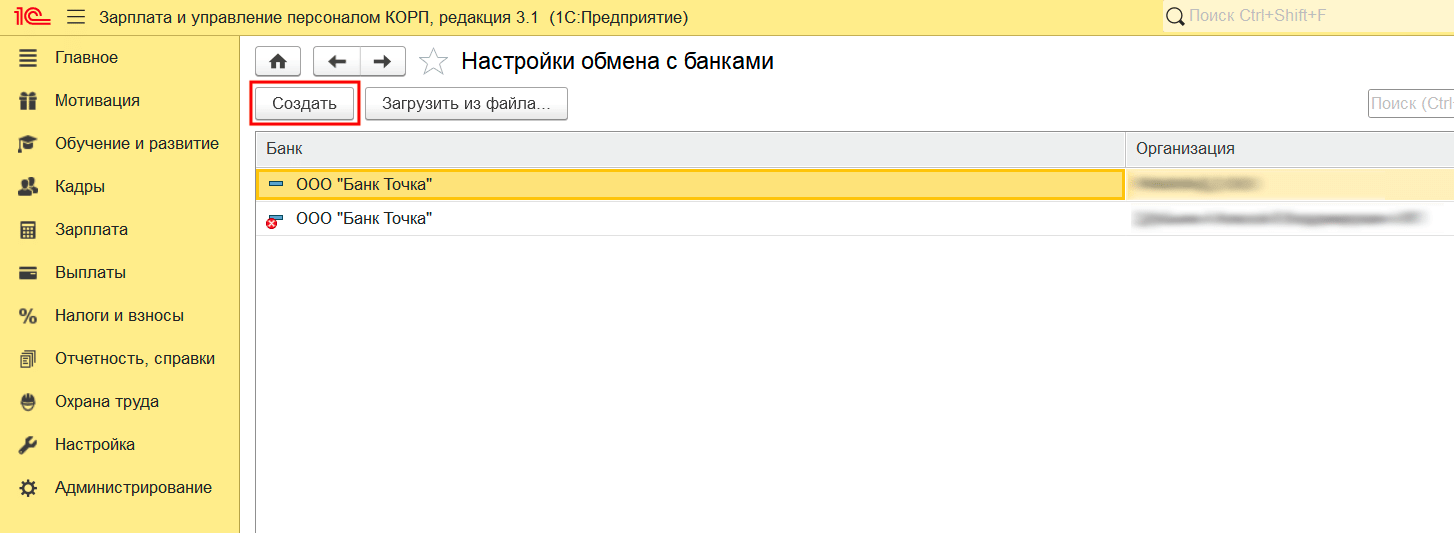Click the first bank row's status icon
Image resolution: width=1454 pixels, height=533 pixels.
tap(276, 185)
